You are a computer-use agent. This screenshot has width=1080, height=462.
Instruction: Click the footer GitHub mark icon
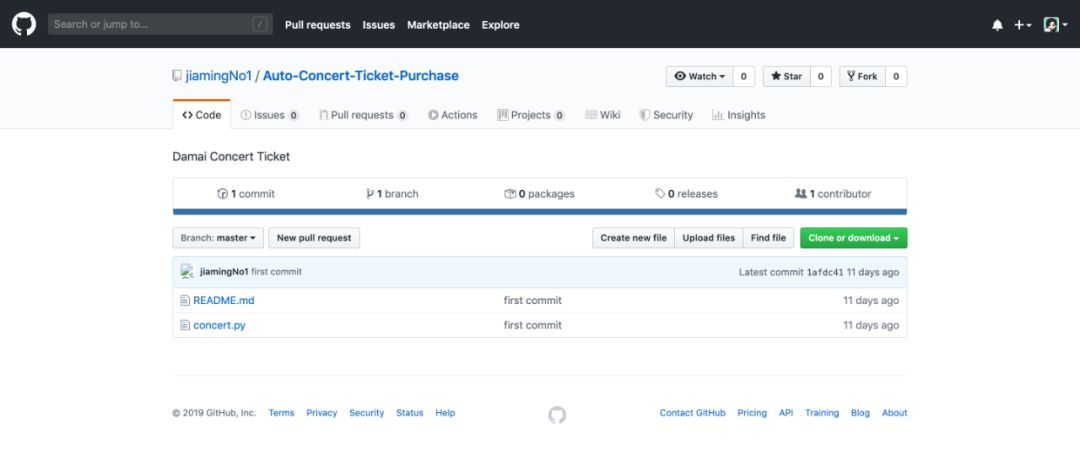click(557, 414)
